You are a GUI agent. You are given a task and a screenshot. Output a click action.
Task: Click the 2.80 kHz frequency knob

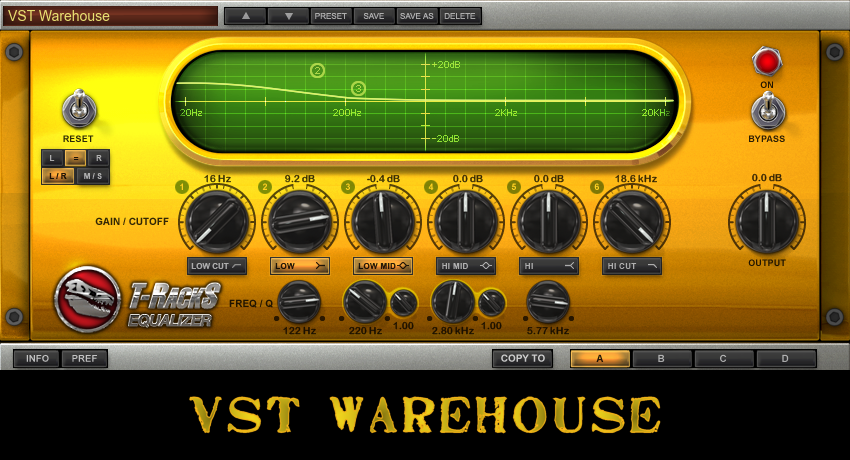(x=453, y=302)
